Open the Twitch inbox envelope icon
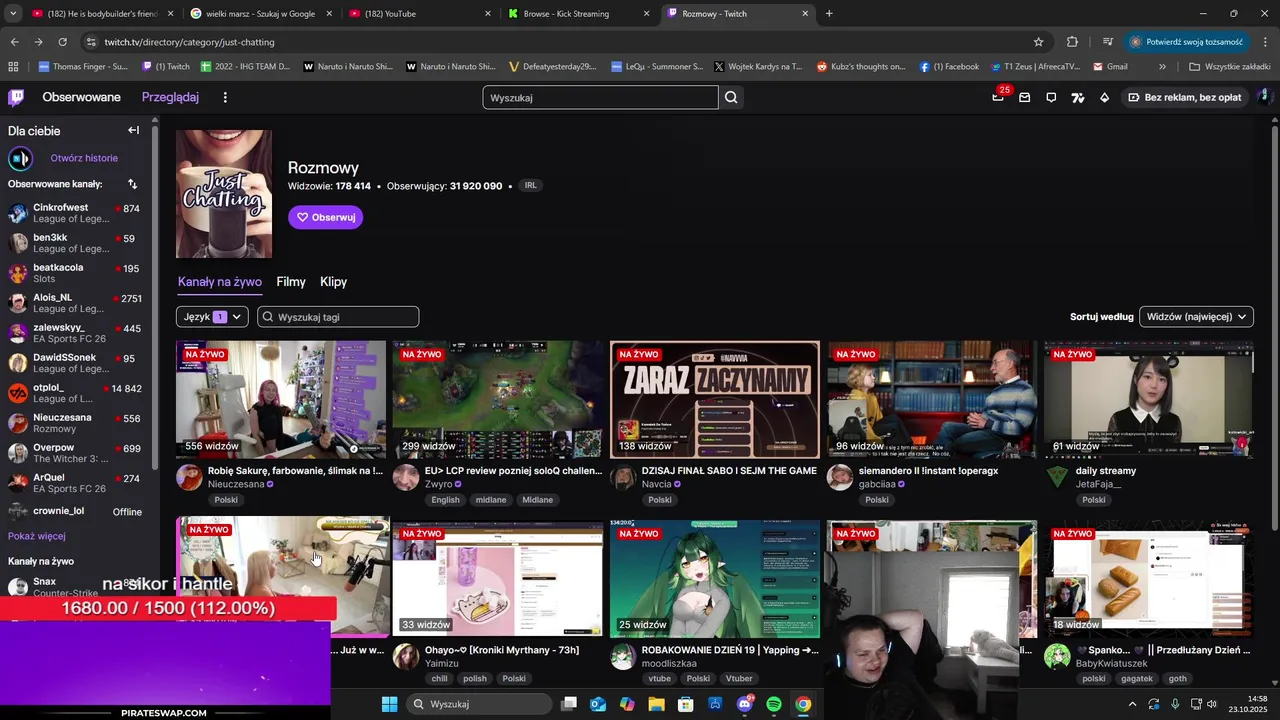The width and height of the screenshot is (1280, 720). 1024,97
